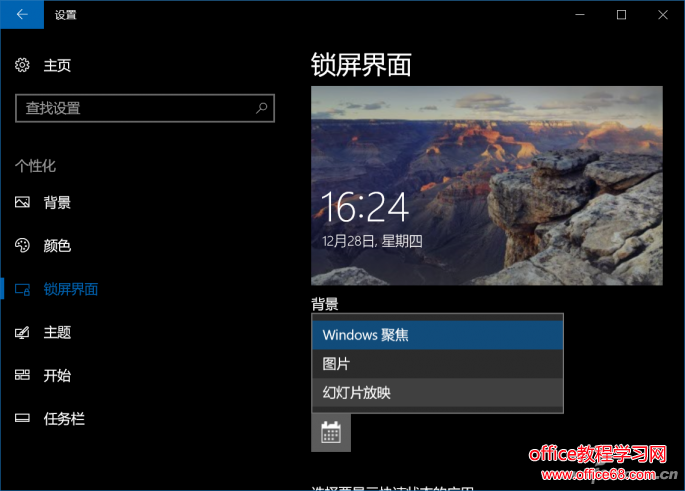Click the 任务栏 bar icon
Image resolution: width=685 pixels, height=491 pixels.
[x=22, y=418]
